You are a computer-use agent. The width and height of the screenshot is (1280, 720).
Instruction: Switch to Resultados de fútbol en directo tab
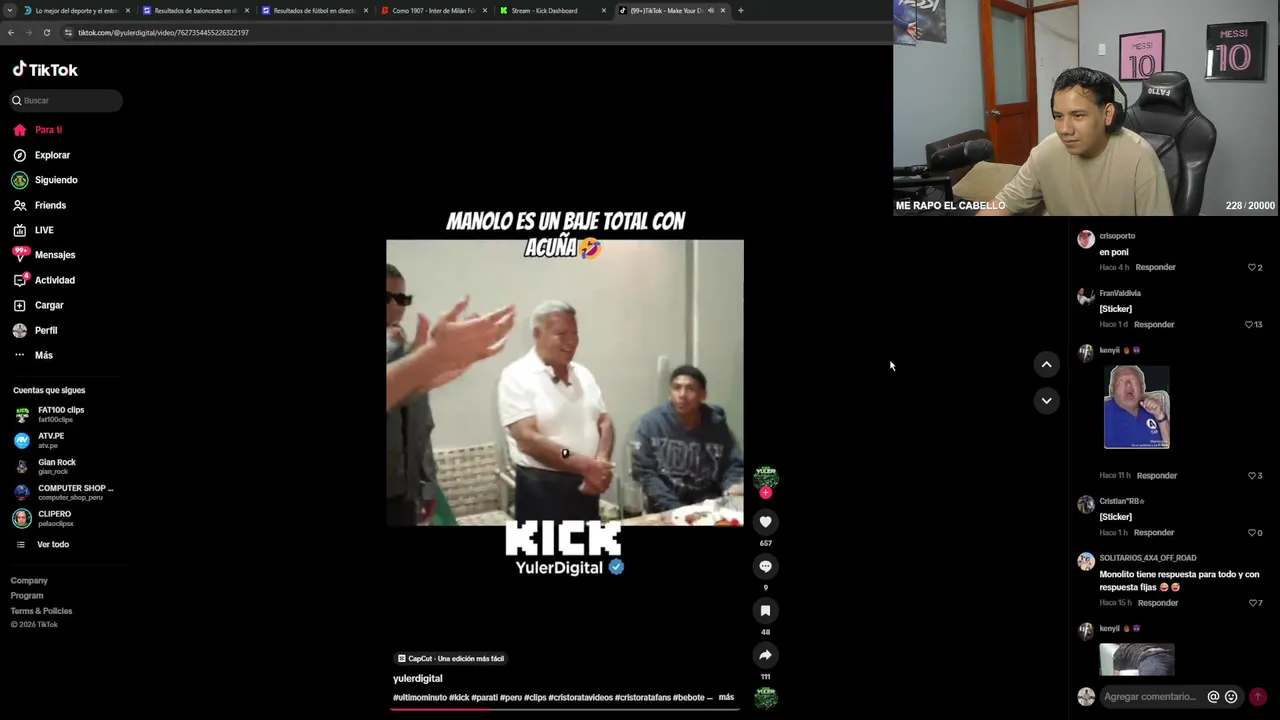(x=314, y=10)
